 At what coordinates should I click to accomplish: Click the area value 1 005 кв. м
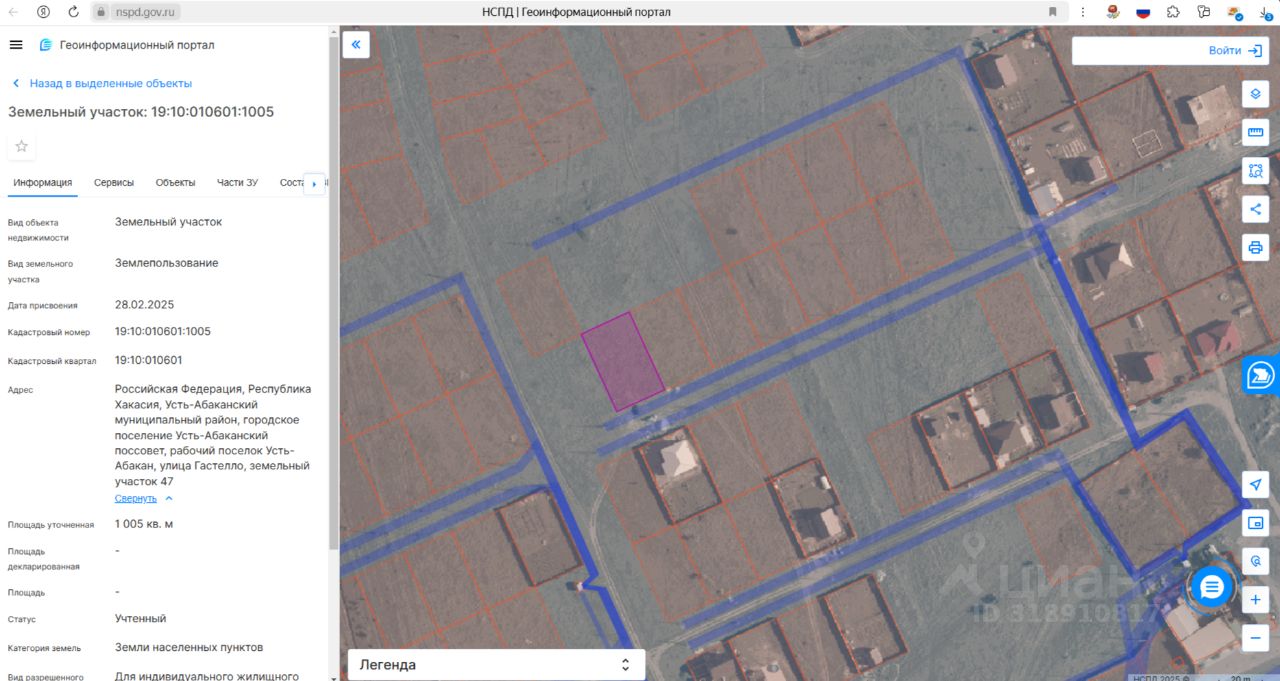(144, 524)
